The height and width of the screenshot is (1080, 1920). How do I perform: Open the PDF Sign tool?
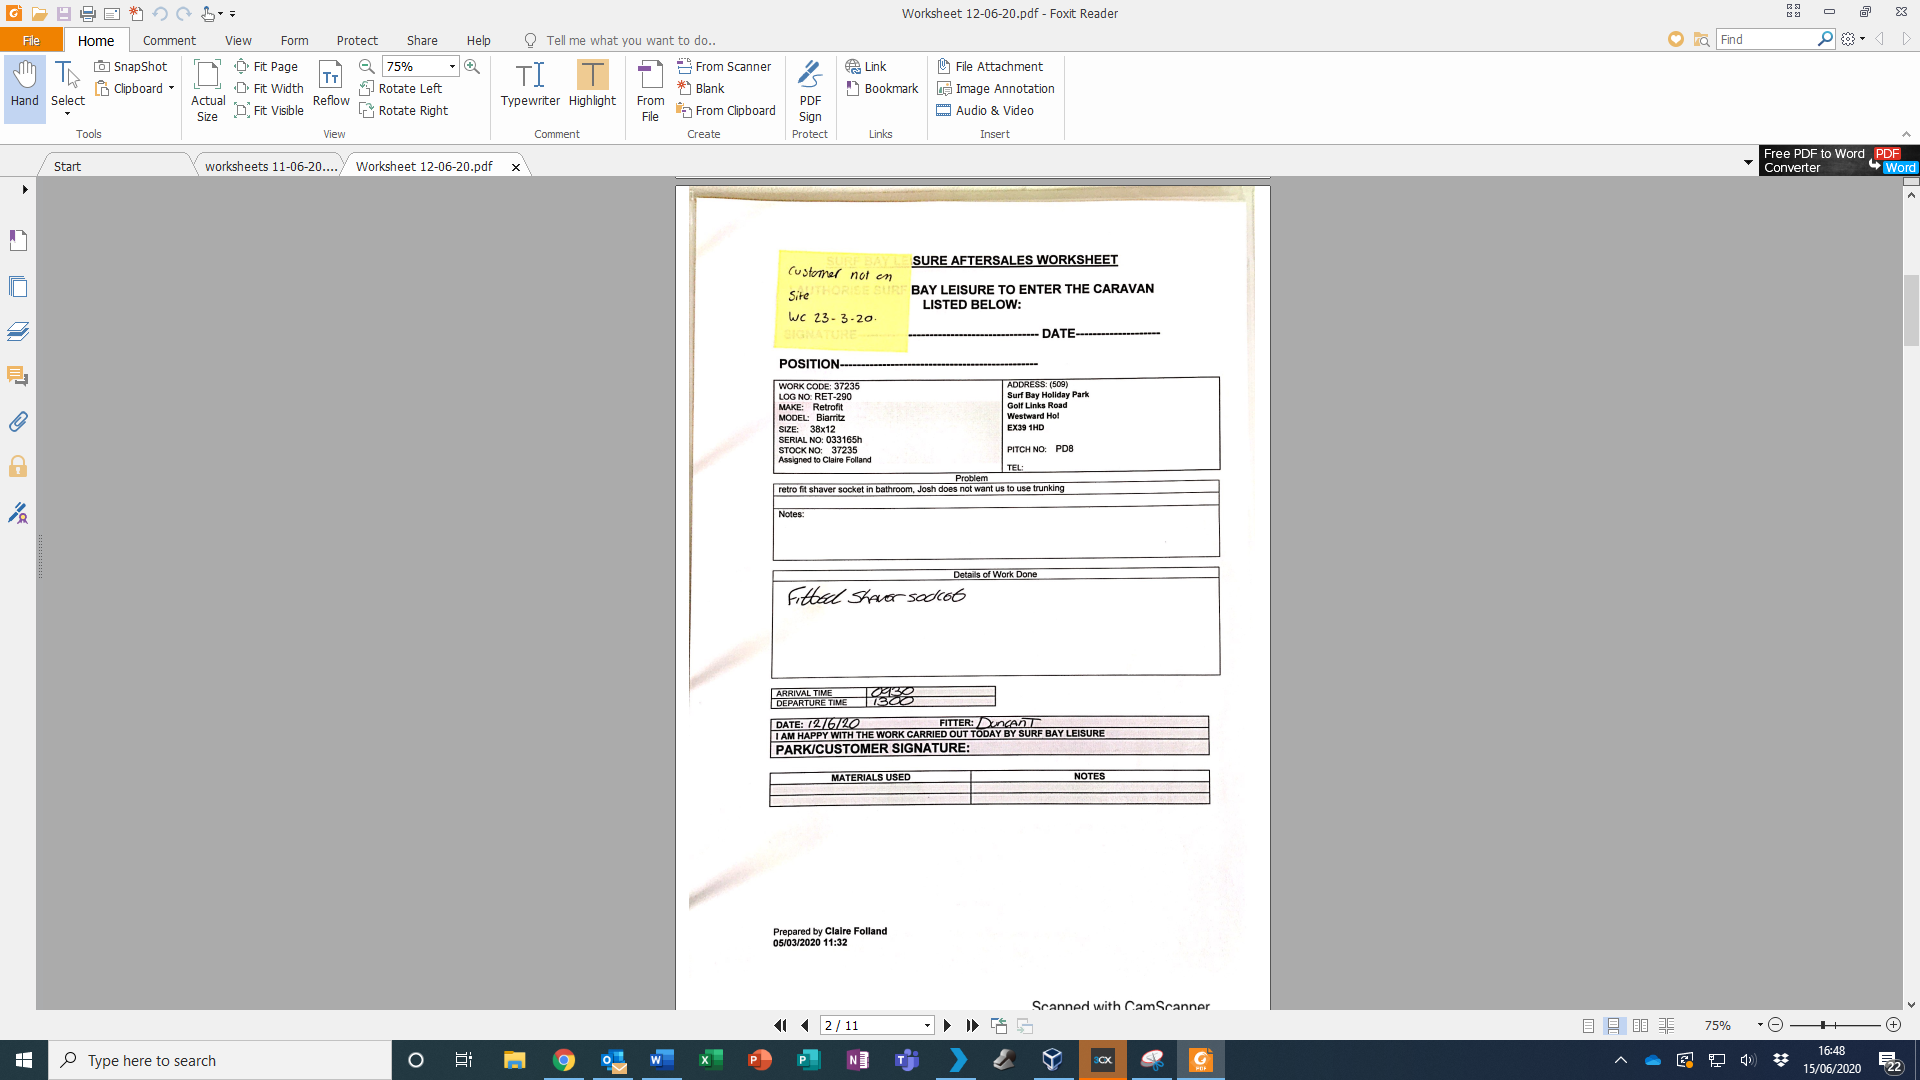coord(810,90)
